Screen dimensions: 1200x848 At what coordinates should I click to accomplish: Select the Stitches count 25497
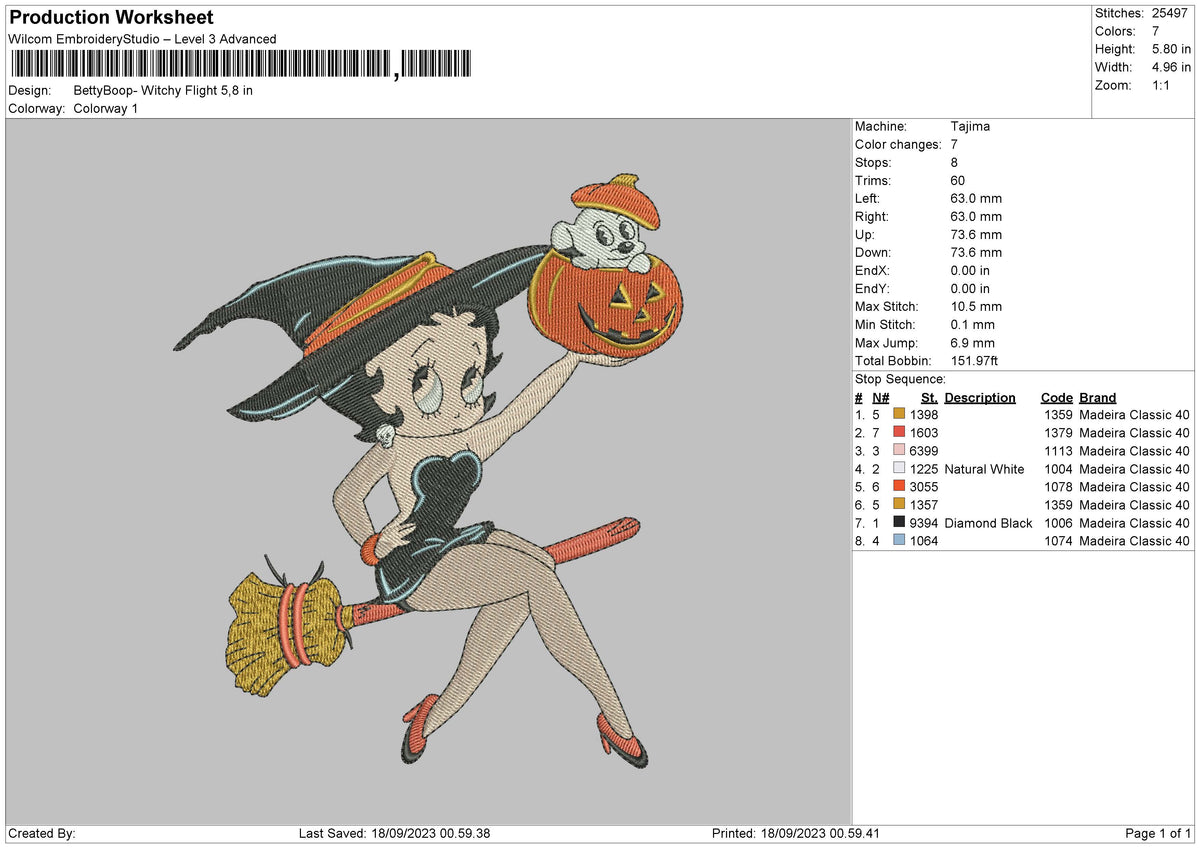click(x=1171, y=13)
